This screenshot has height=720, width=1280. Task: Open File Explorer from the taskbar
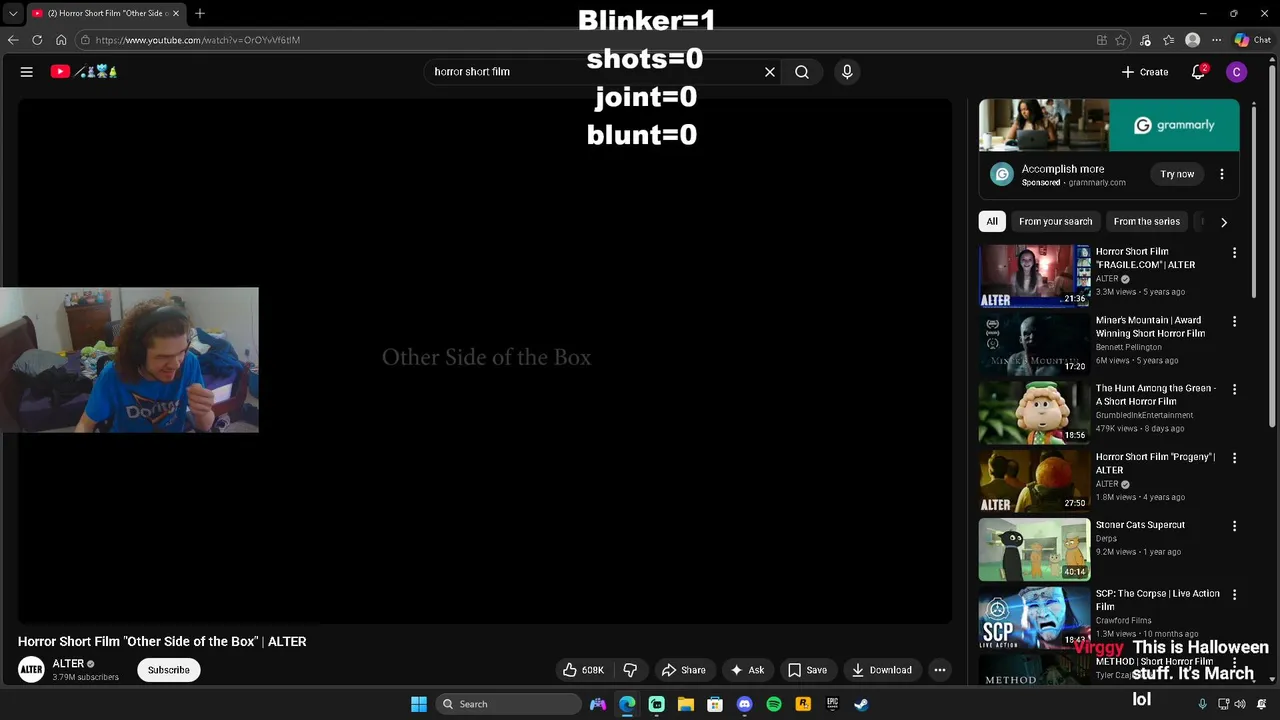pos(686,704)
